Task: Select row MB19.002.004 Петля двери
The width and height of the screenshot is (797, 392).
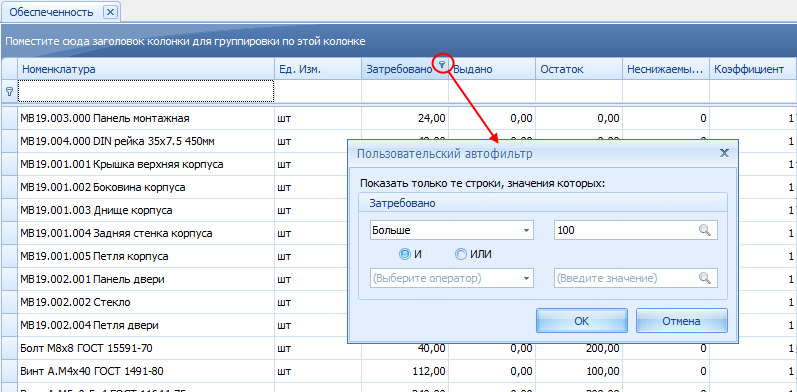Action: click(x=146, y=325)
